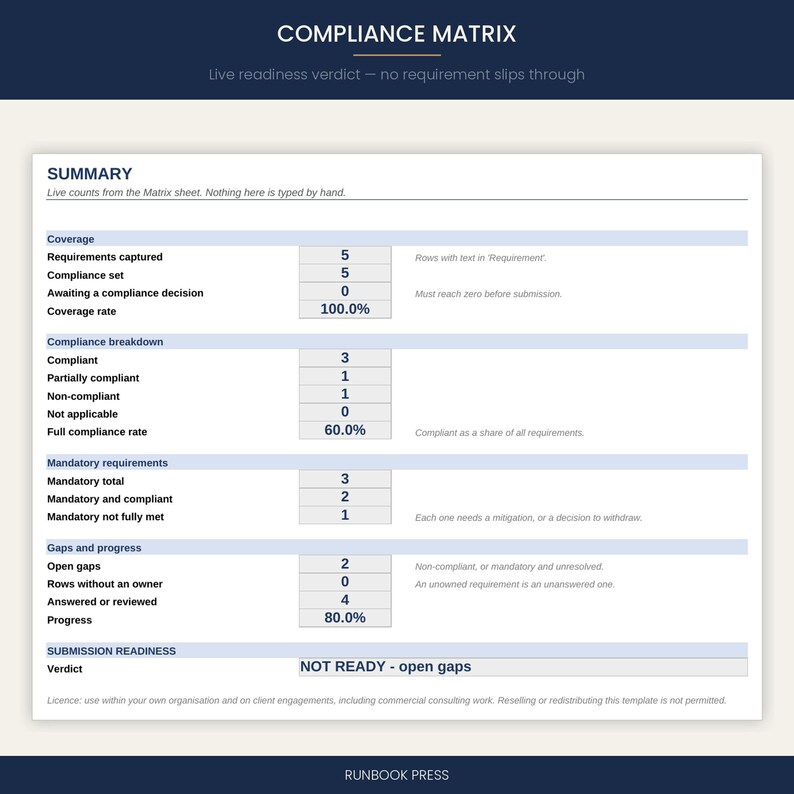The image size is (794, 794).
Task: Select the Coverage rate label
Action: 82,311
